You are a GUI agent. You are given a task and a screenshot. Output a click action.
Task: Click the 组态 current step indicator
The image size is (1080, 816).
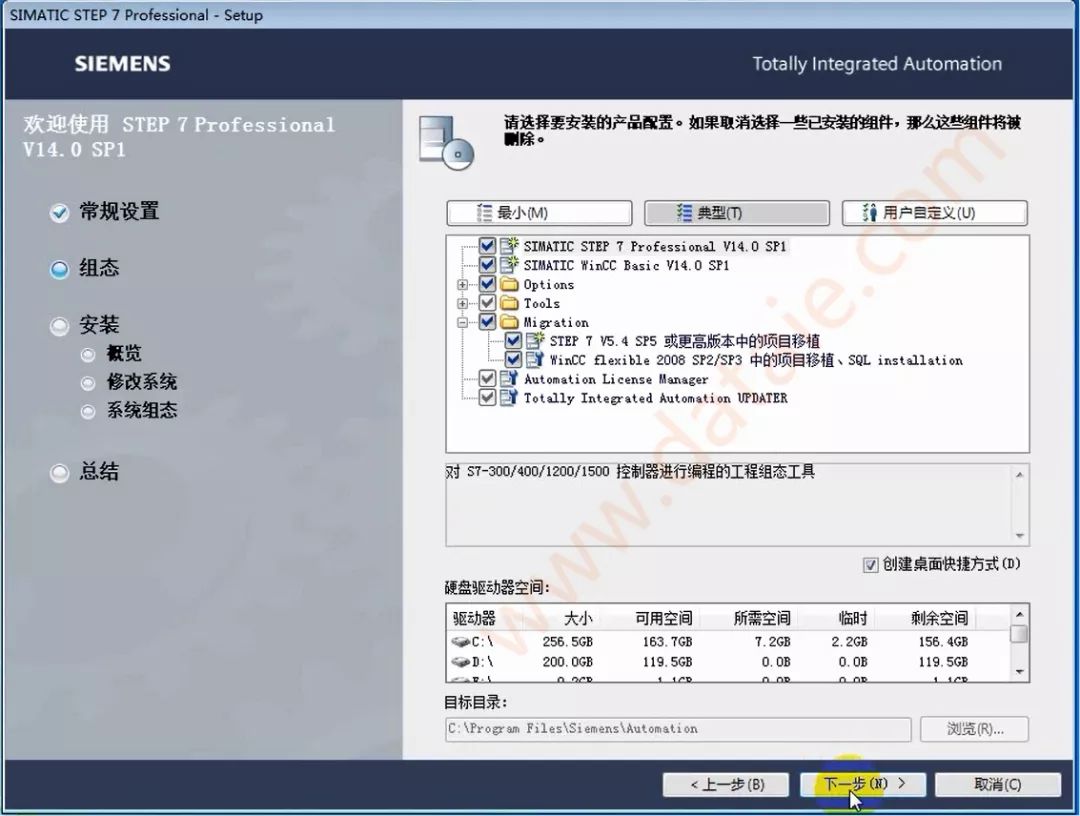point(60,269)
